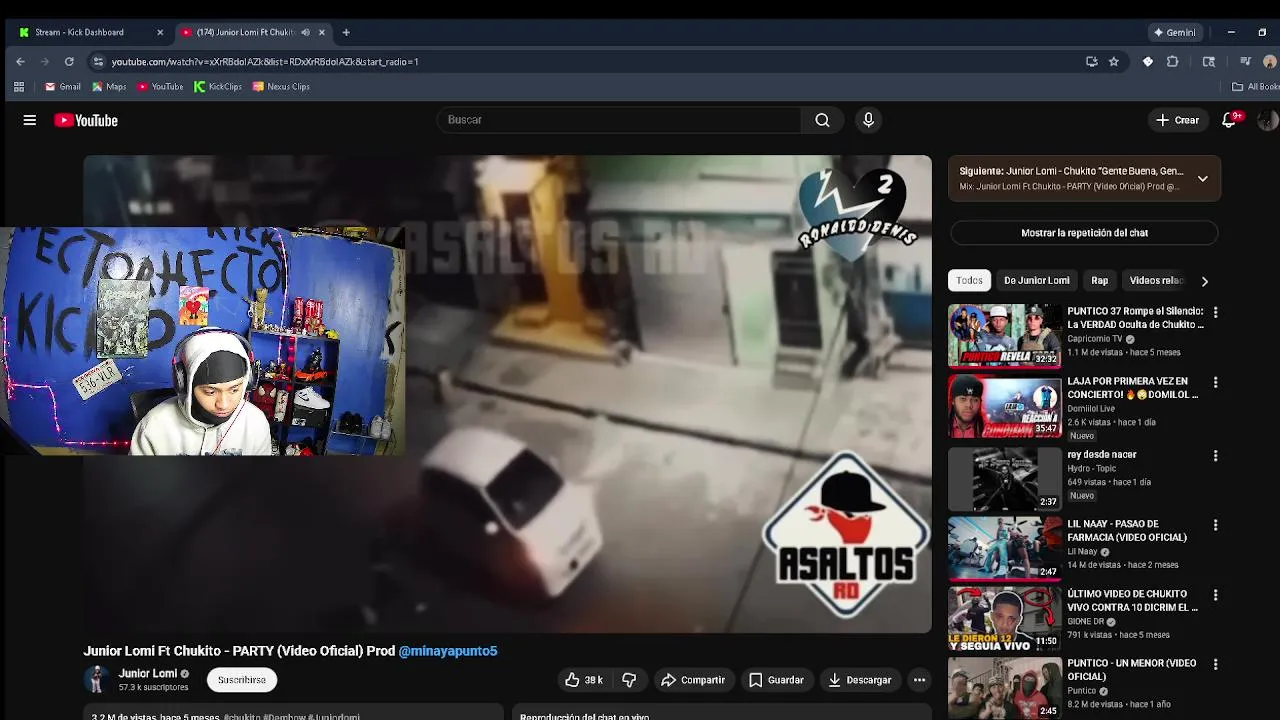1280x720 pixels.
Task: Open browser extensions puzzle icon
Action: (x=1172, y=61)
